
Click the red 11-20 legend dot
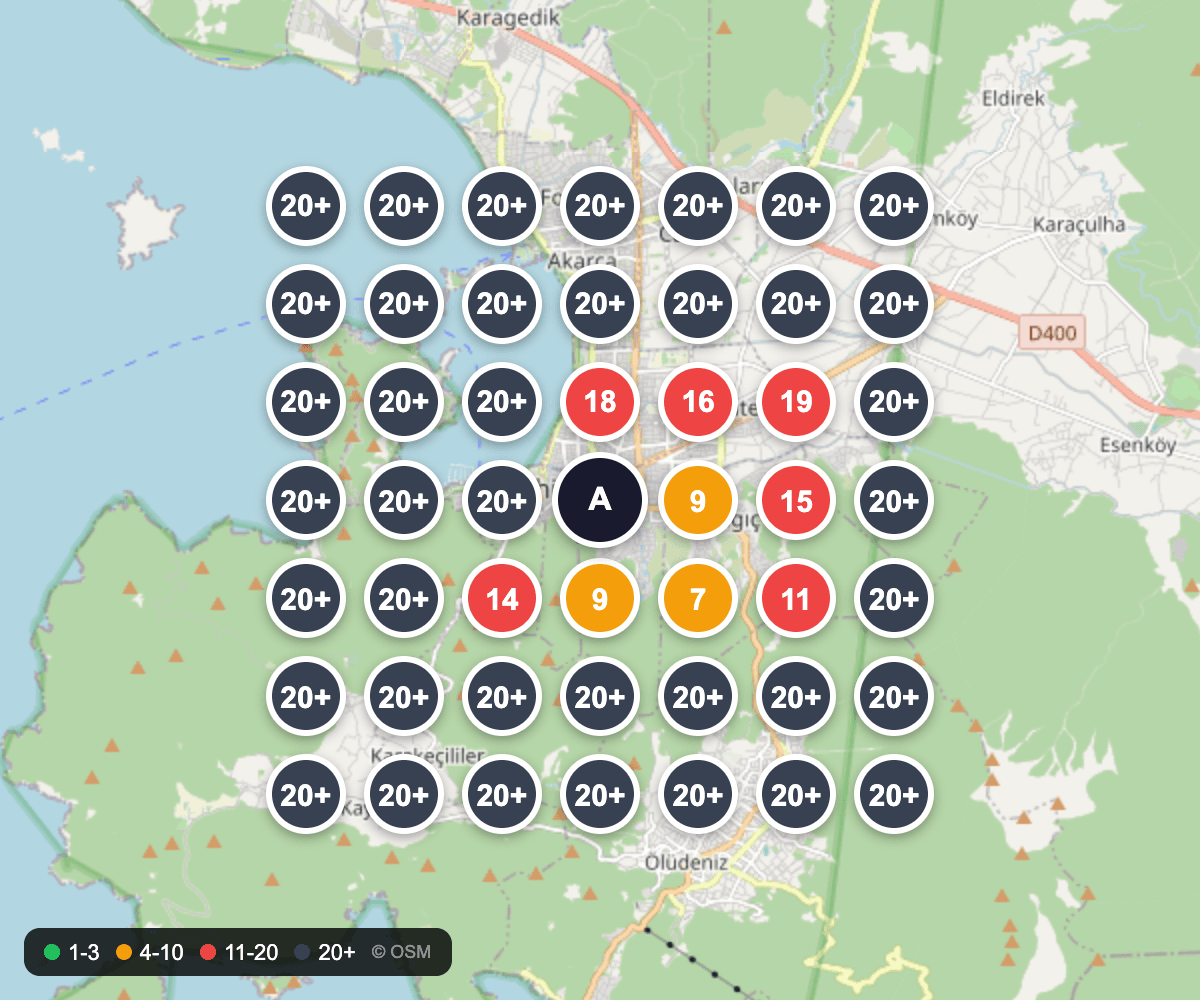click(208, 952)
